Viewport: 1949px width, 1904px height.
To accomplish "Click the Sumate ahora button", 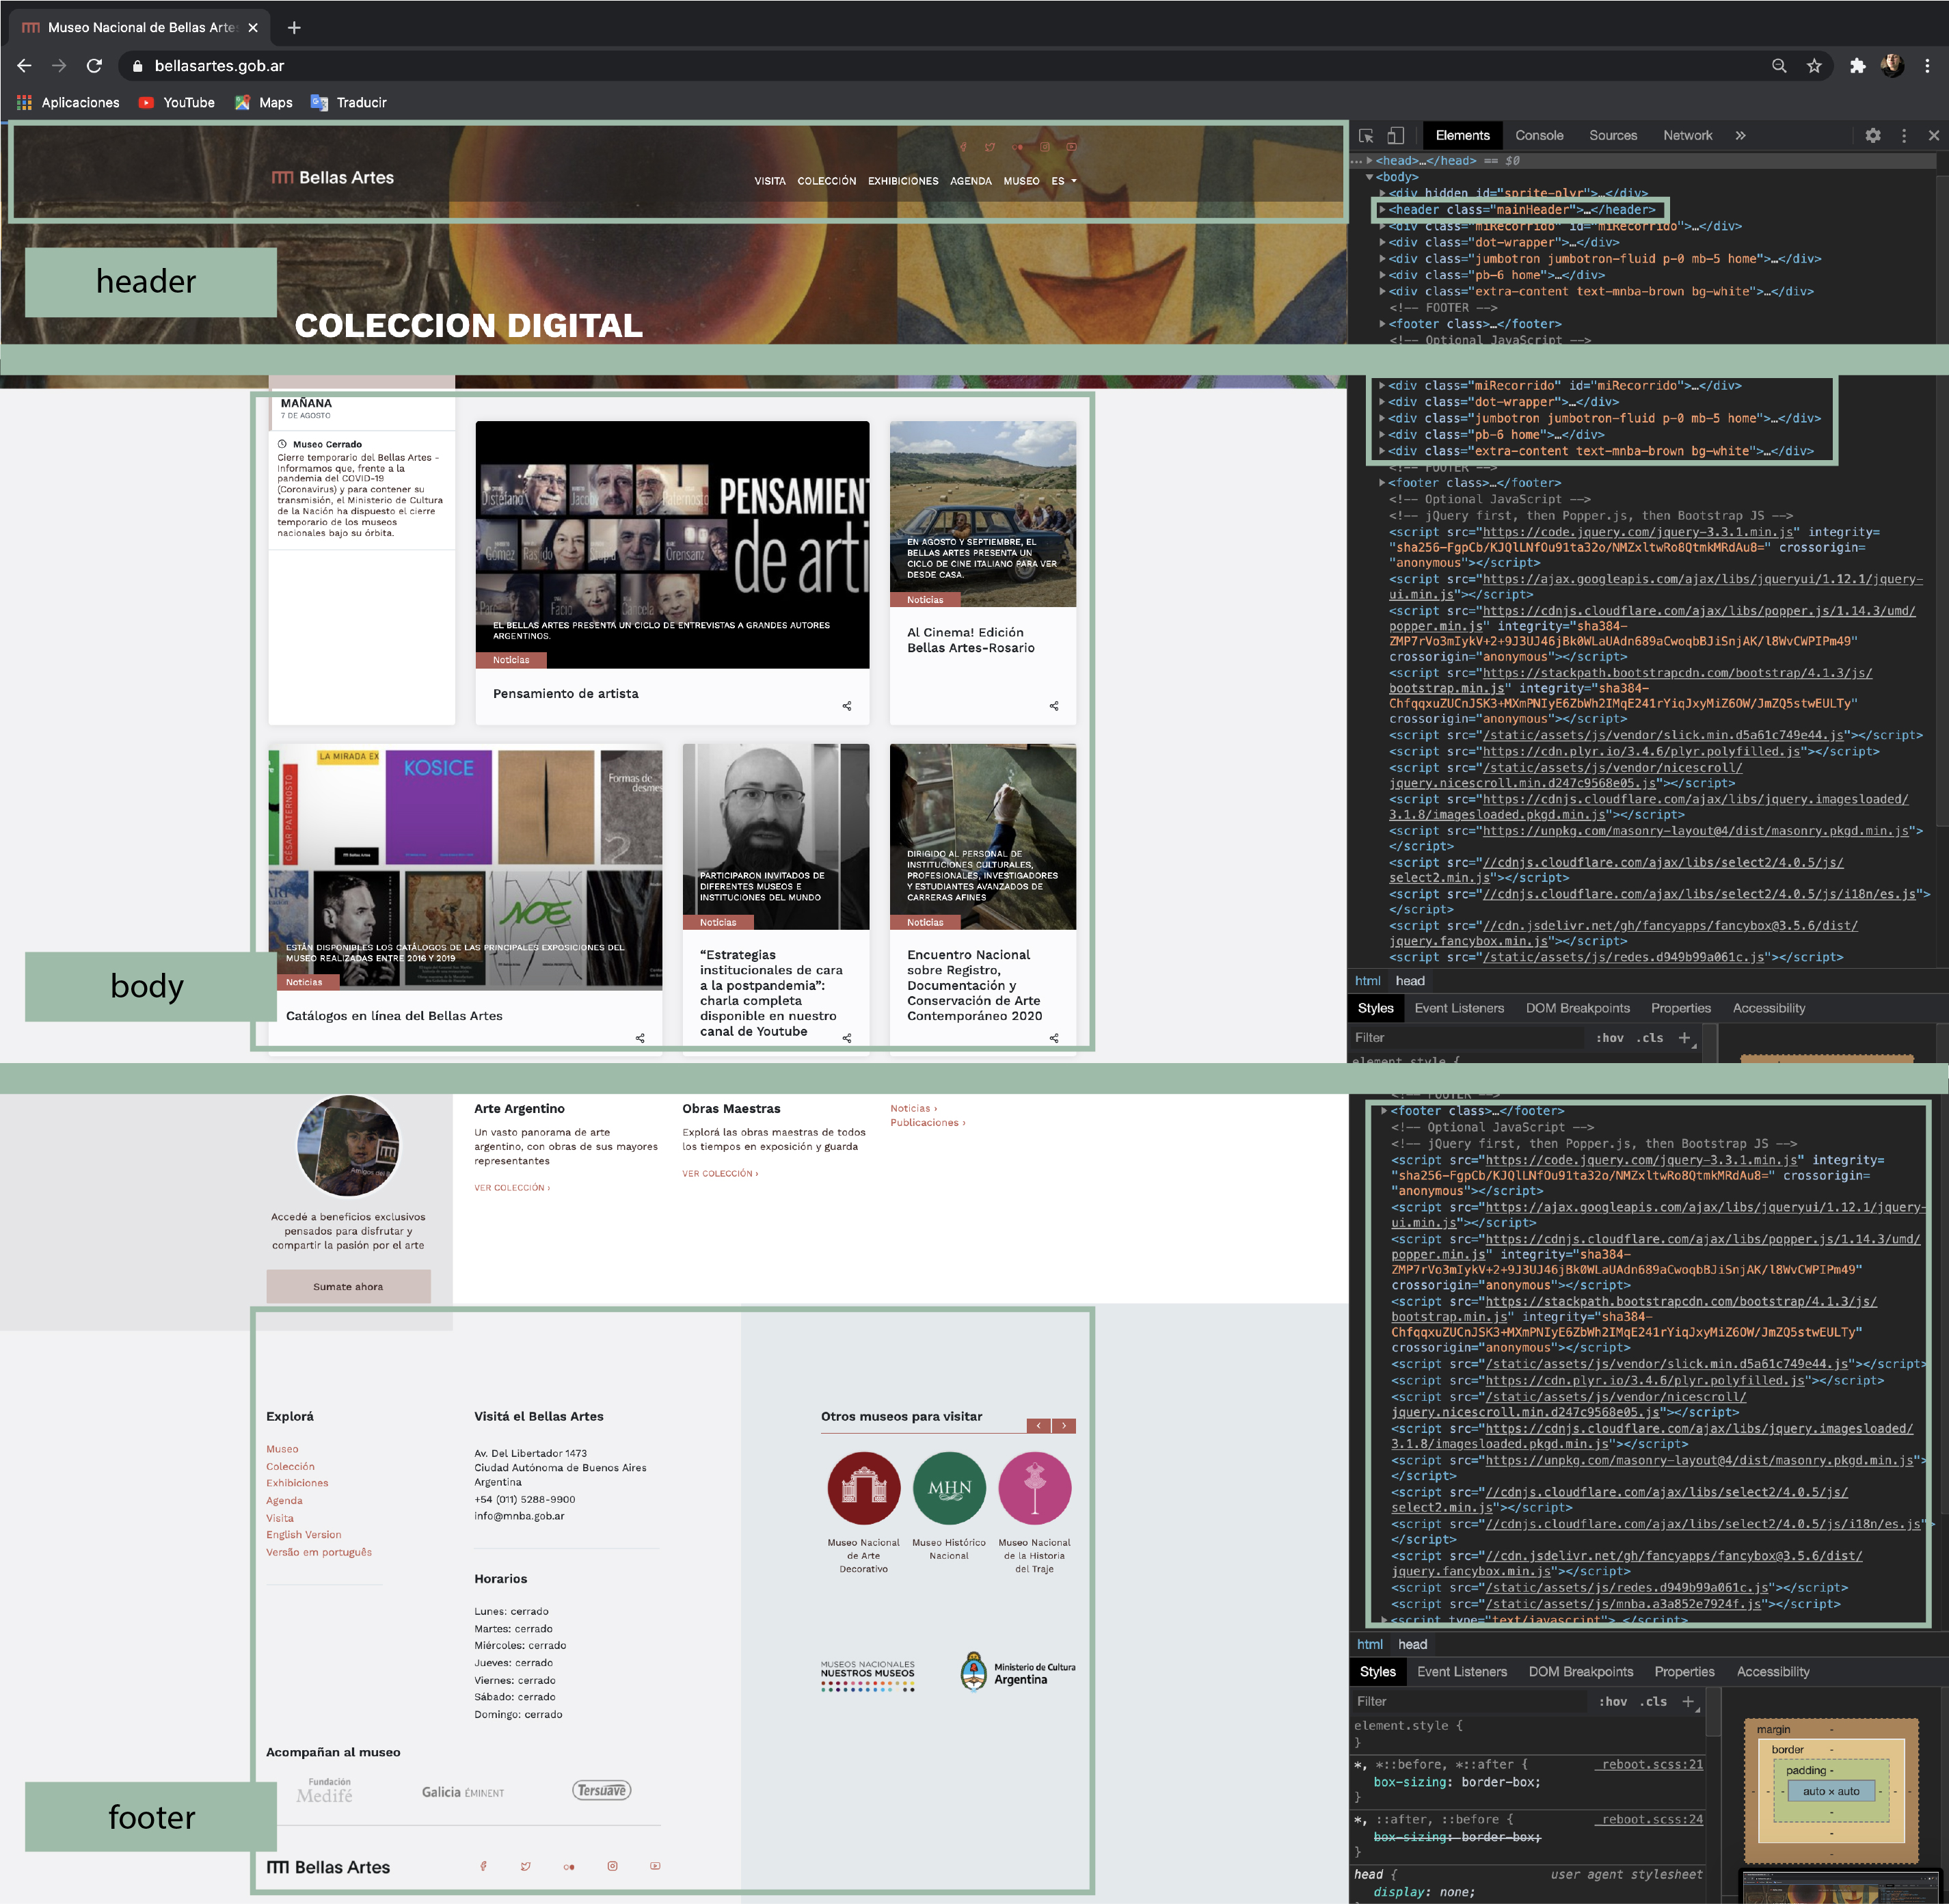I will (x=348, y=1286).
